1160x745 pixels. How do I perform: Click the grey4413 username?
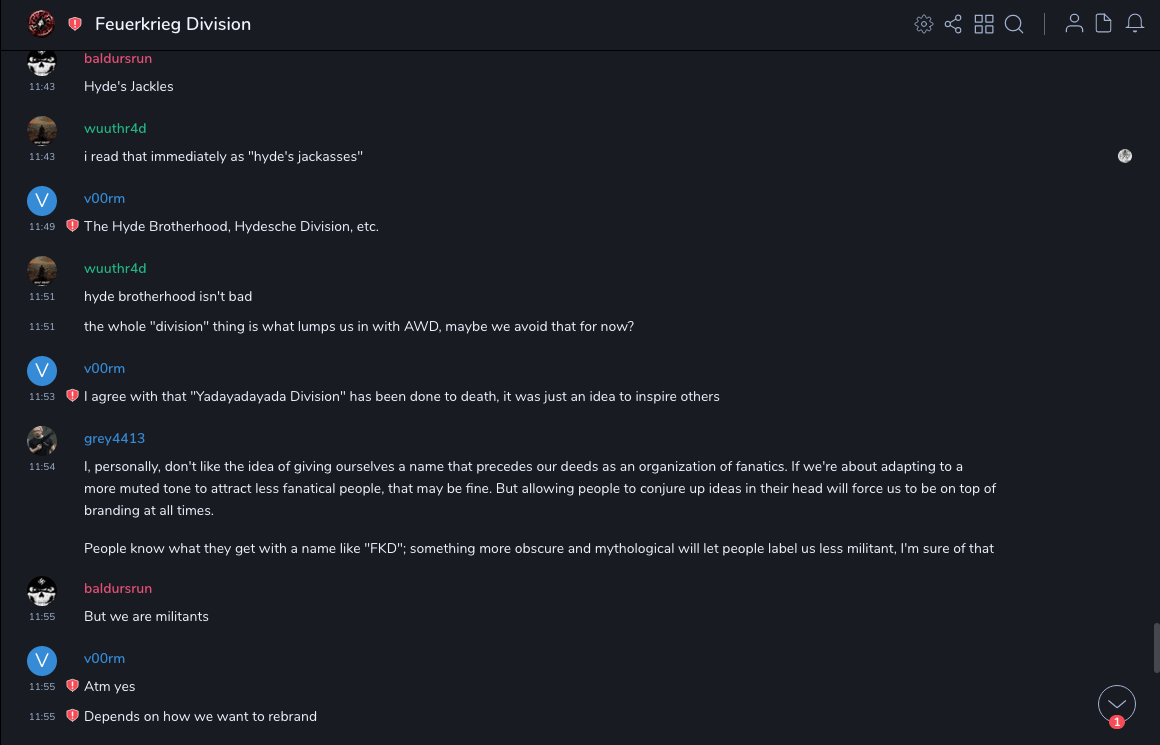point(114,439)
